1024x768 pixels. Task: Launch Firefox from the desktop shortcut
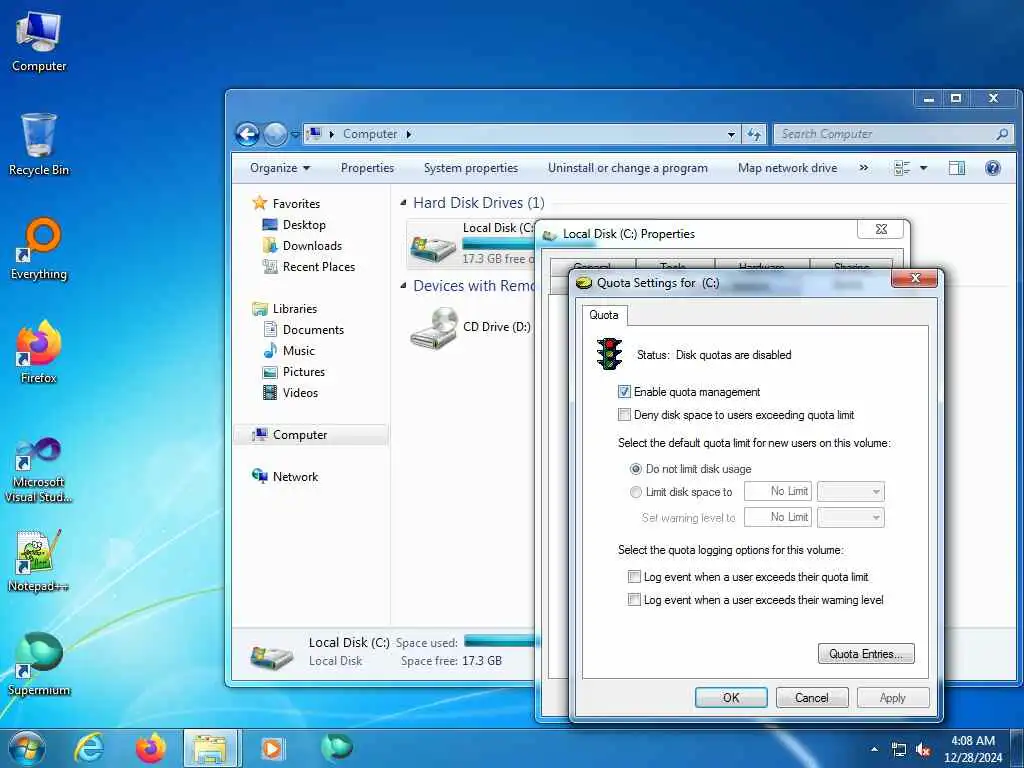click(x=39, y=352)
